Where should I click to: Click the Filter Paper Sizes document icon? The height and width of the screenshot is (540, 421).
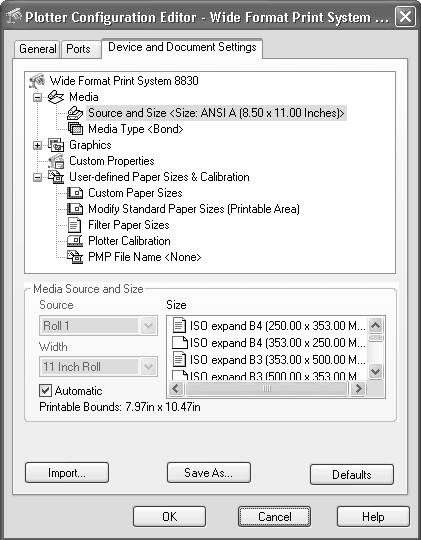75,225
